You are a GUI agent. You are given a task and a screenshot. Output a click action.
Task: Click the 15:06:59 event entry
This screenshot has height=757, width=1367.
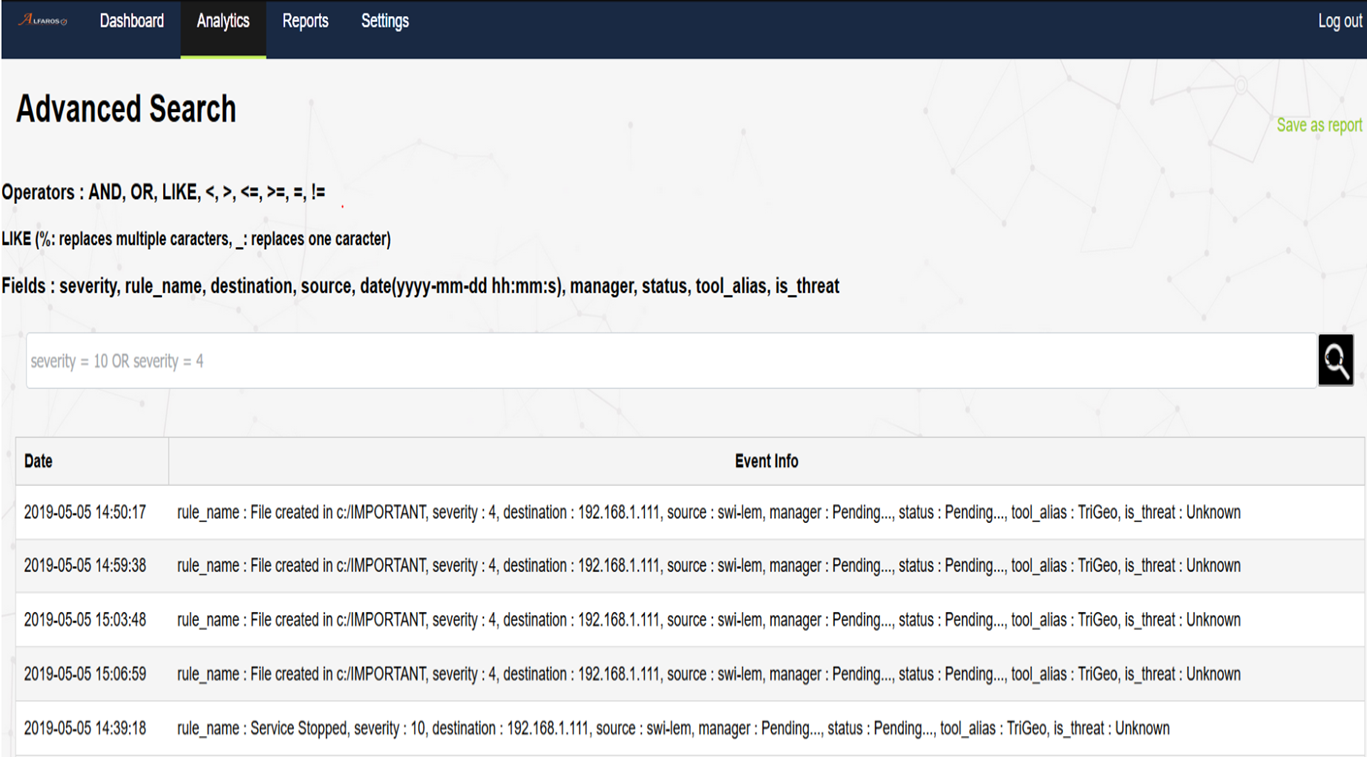pos(683,674)
